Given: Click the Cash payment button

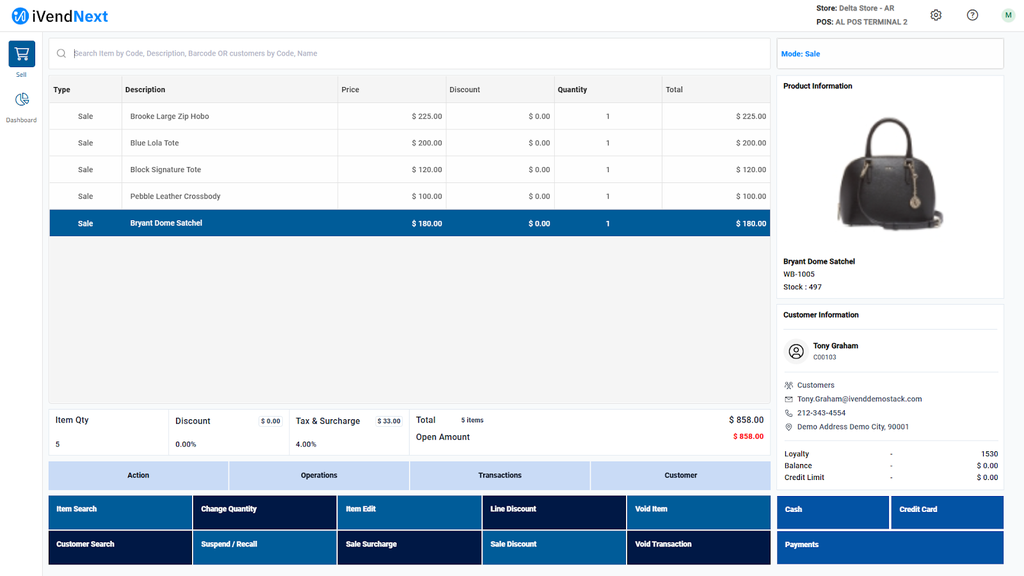Looking at the screenshot, I should pyautogui.click(x=832, y=510).
